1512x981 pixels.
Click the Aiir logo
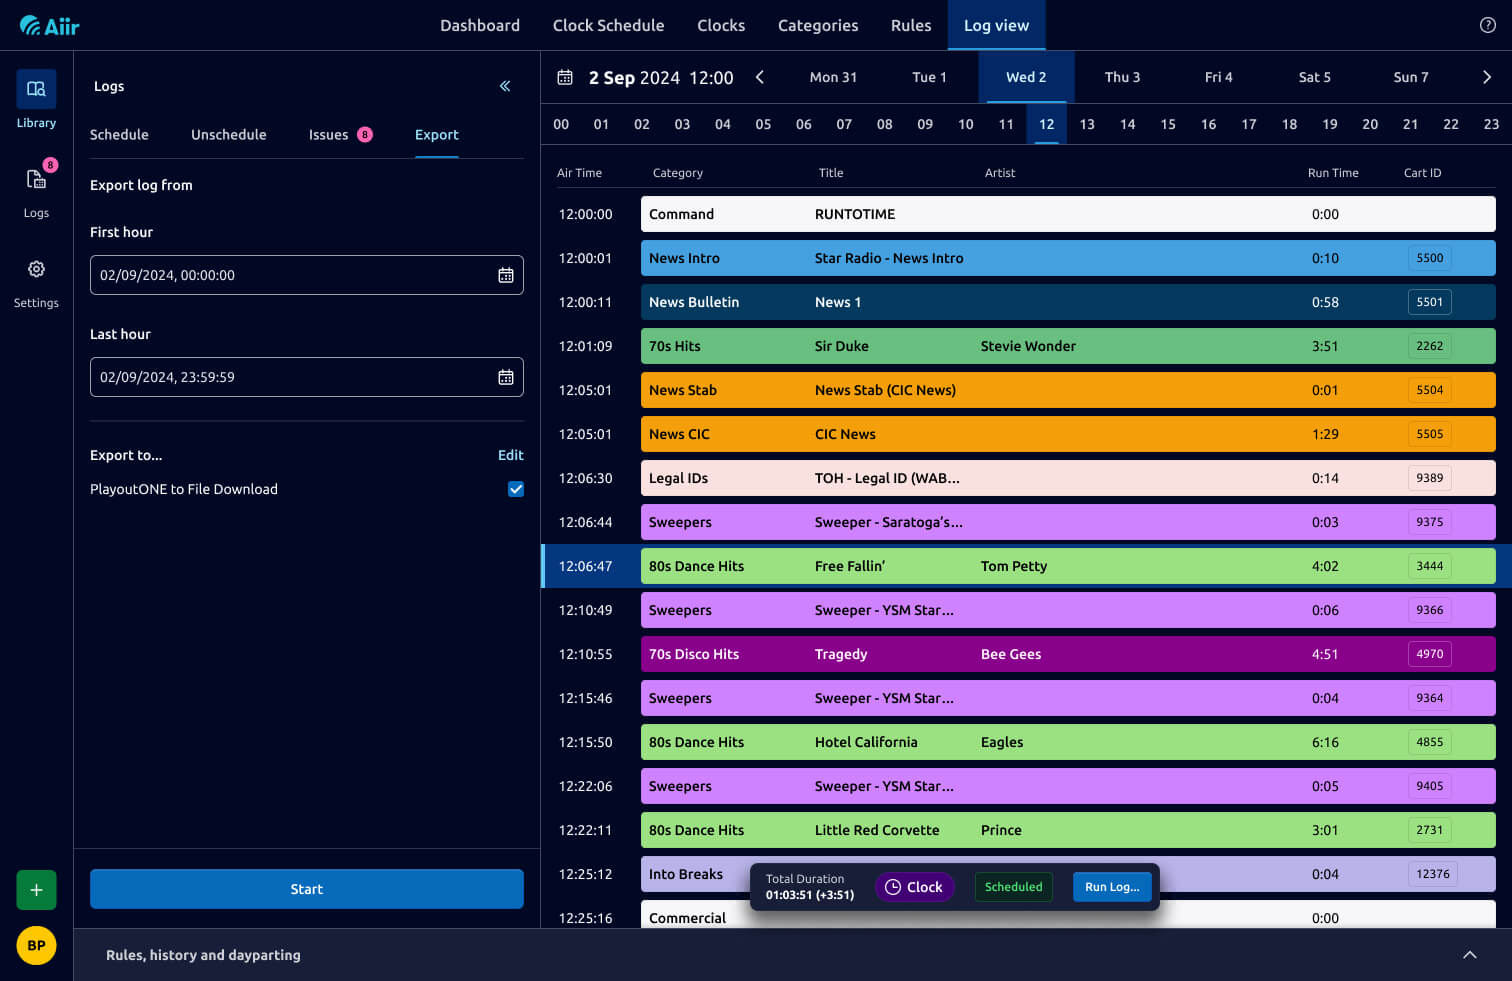click(x=49, y=26)
